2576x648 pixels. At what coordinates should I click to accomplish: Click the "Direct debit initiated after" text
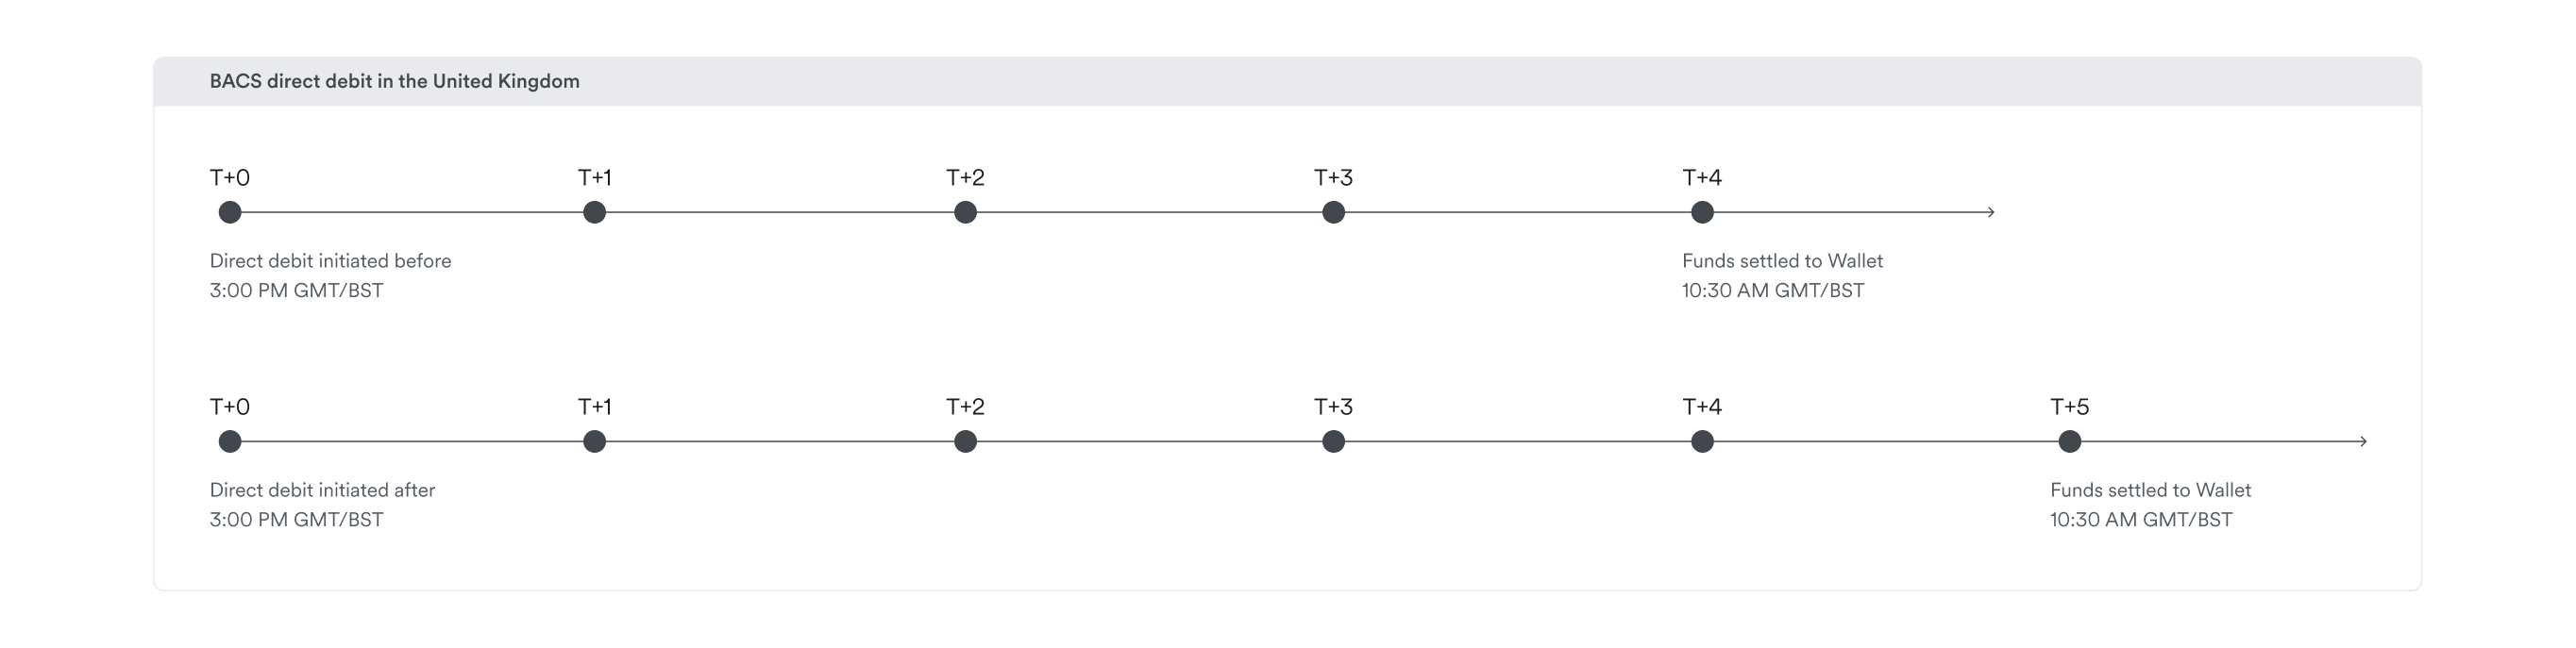point(322,490)
